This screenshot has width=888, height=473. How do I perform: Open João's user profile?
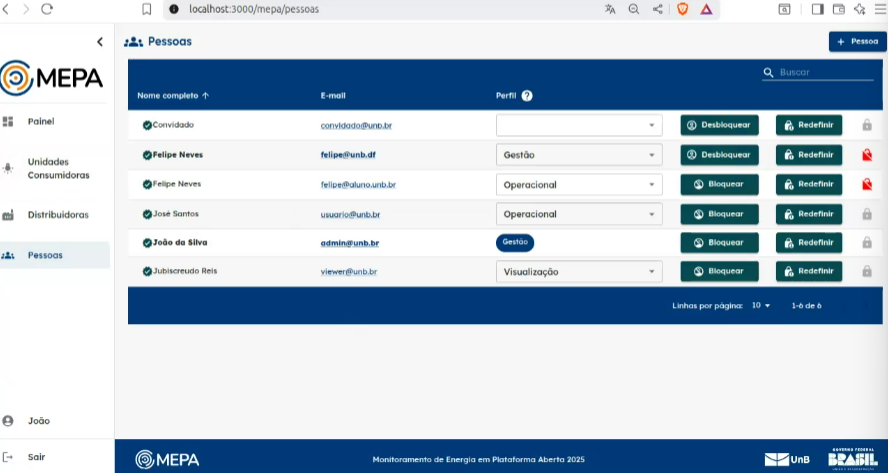click(39, 421)
